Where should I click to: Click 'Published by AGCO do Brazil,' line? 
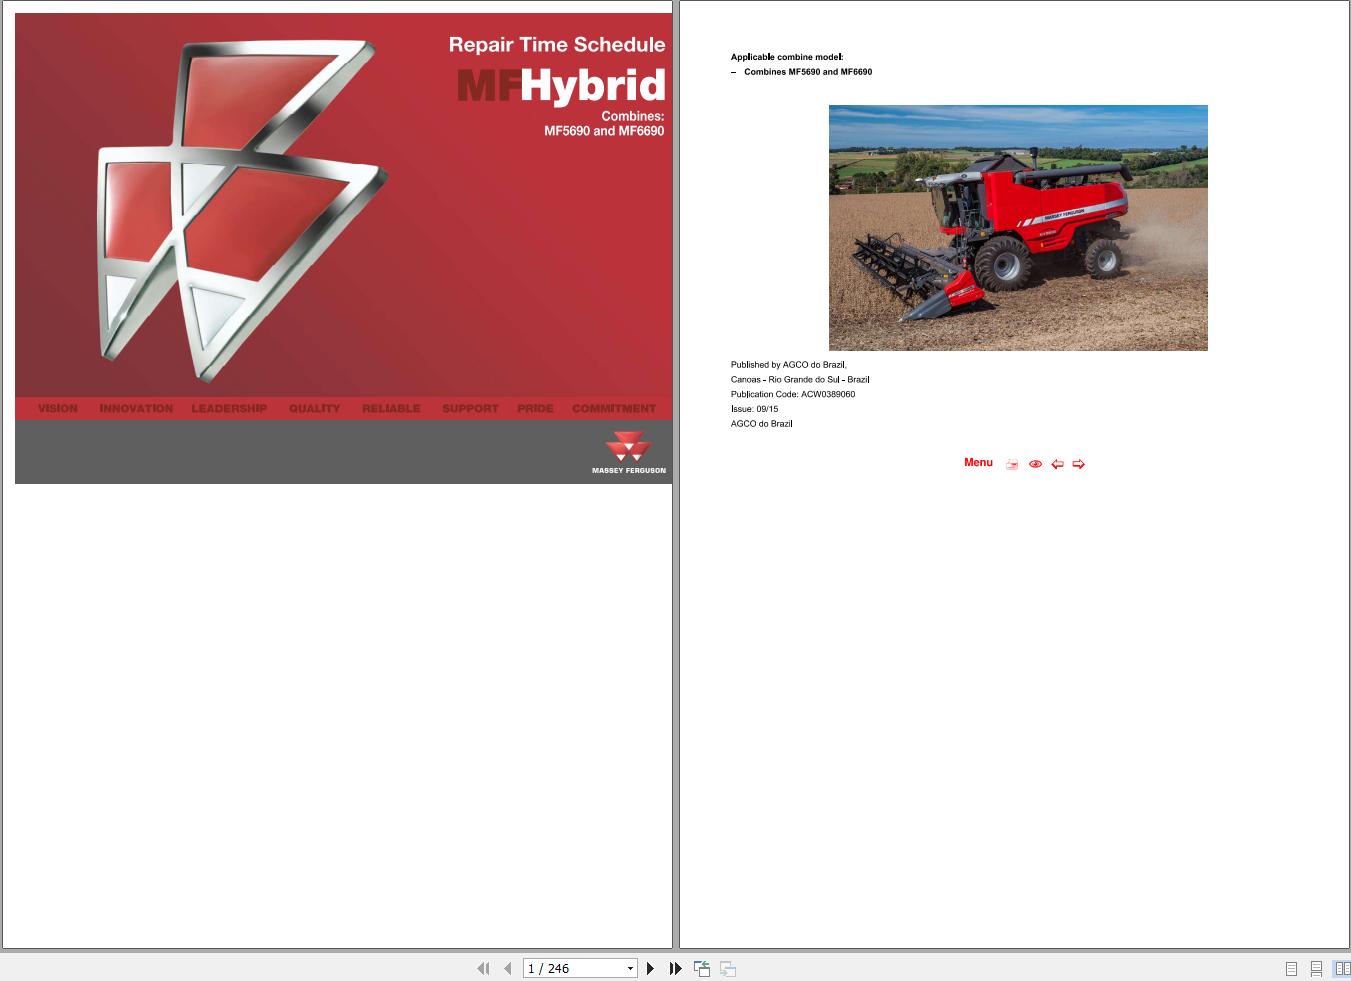(789, 365)
